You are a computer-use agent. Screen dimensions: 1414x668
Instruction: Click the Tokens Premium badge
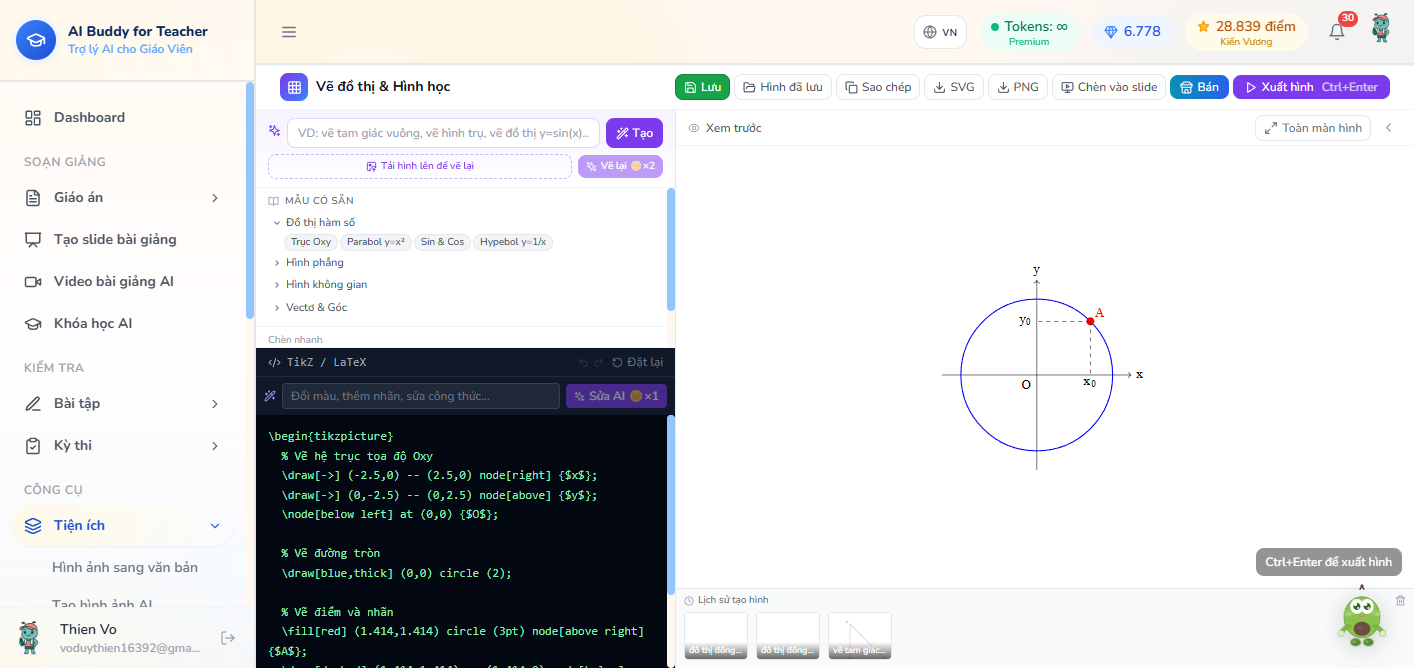tap(1029, 32)
